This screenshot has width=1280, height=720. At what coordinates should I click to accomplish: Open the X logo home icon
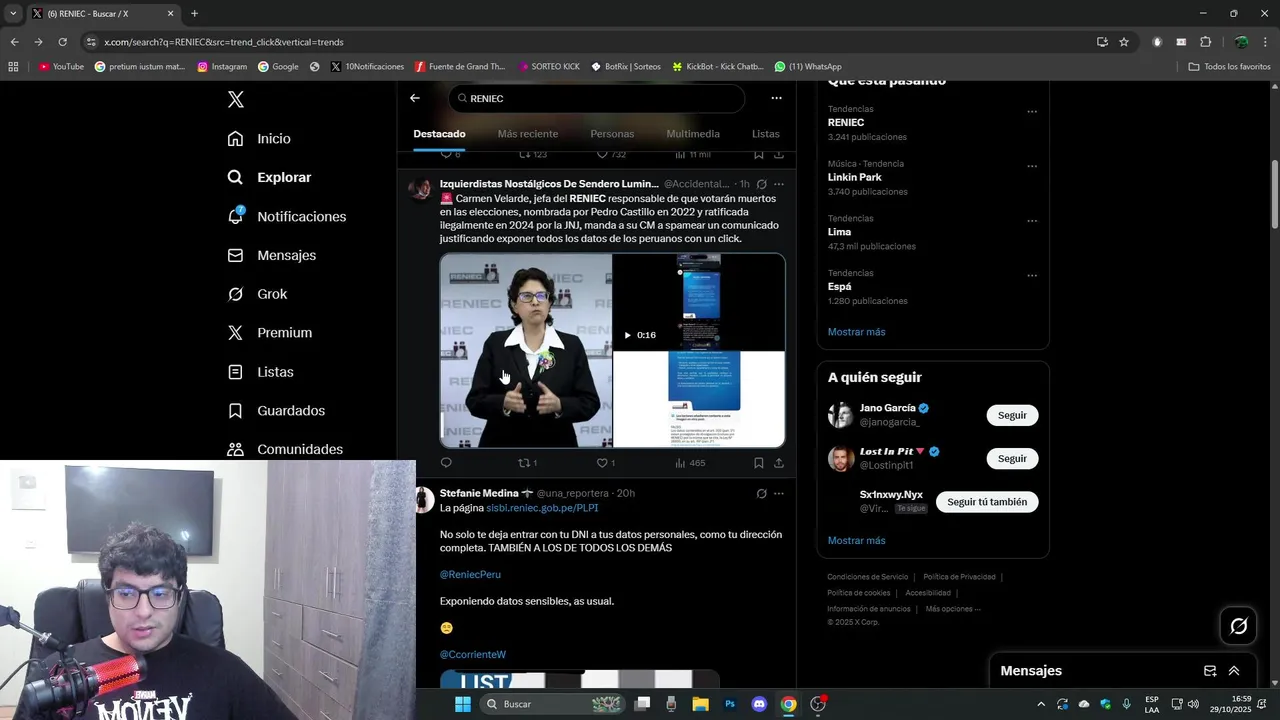pyautogui.click(x=236, y=99)
